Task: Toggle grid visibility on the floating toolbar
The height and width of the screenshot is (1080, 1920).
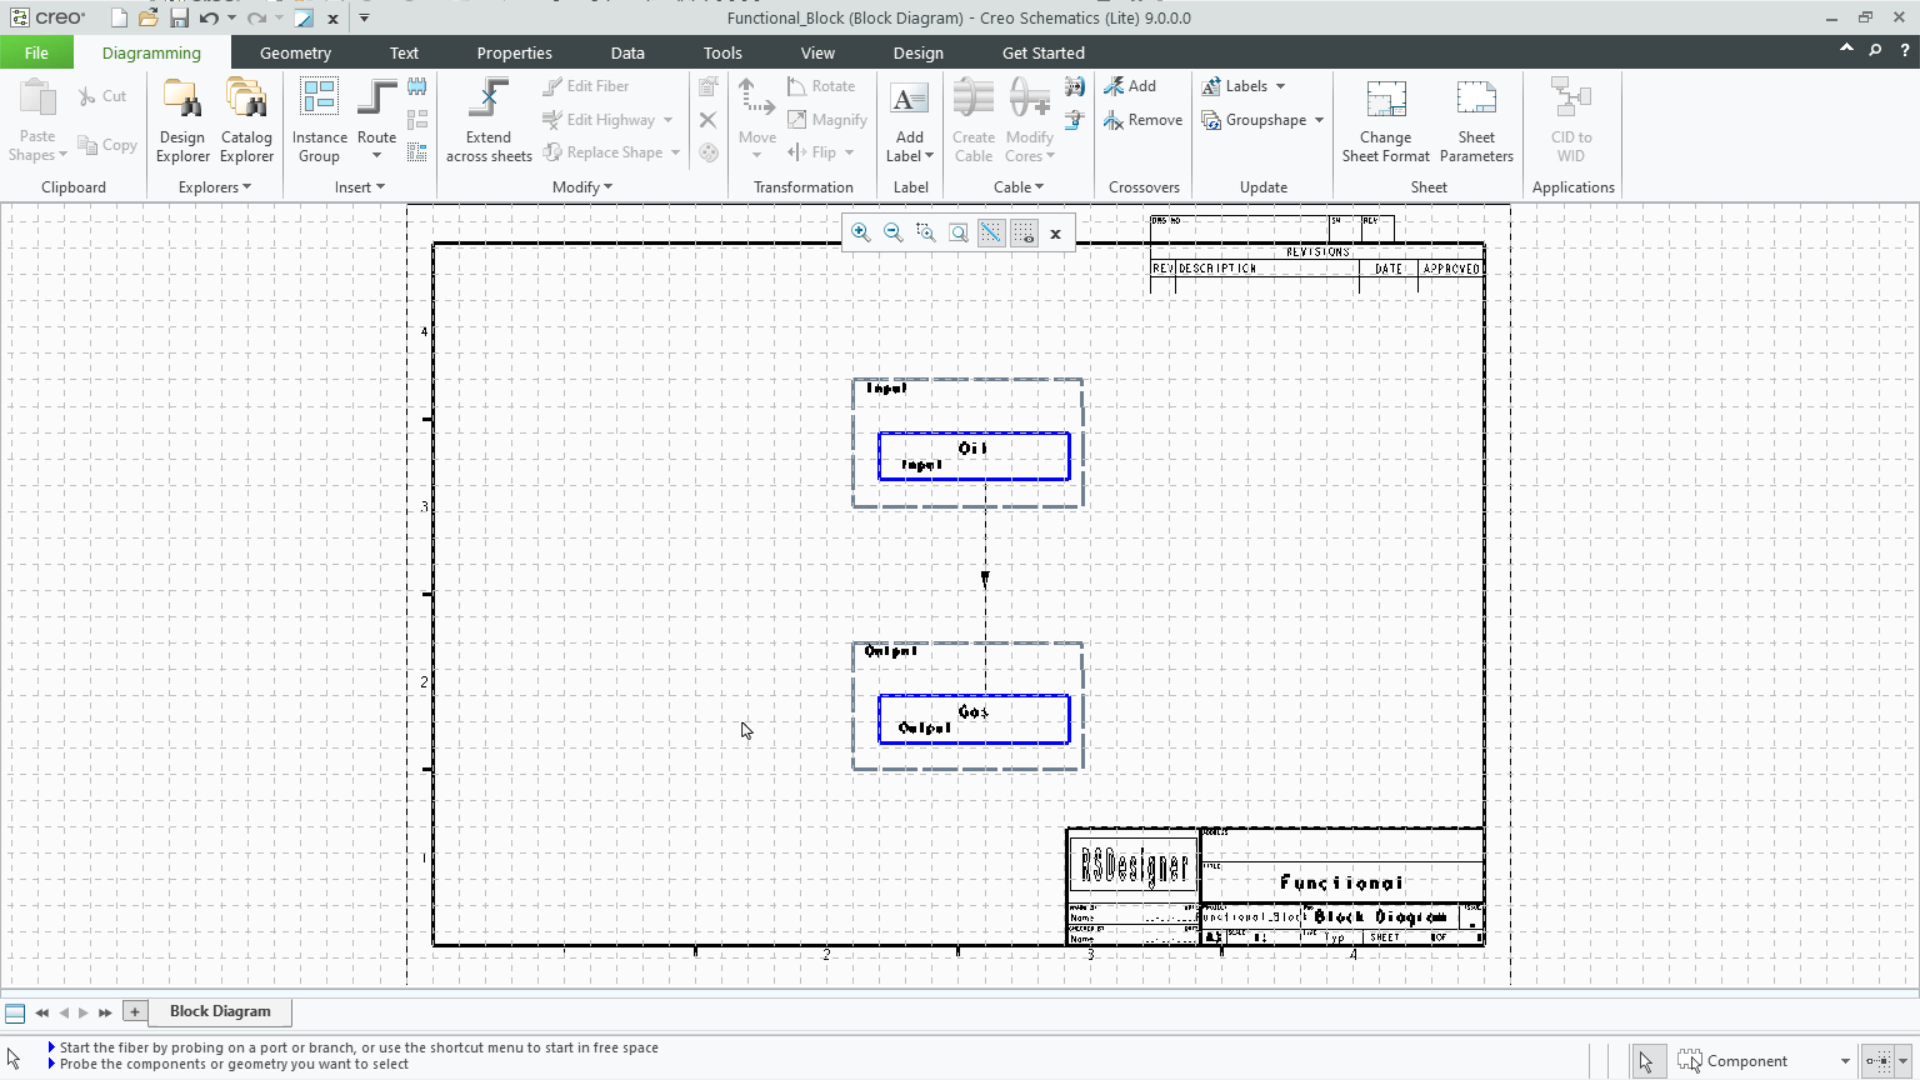Action: point(1024,232)
